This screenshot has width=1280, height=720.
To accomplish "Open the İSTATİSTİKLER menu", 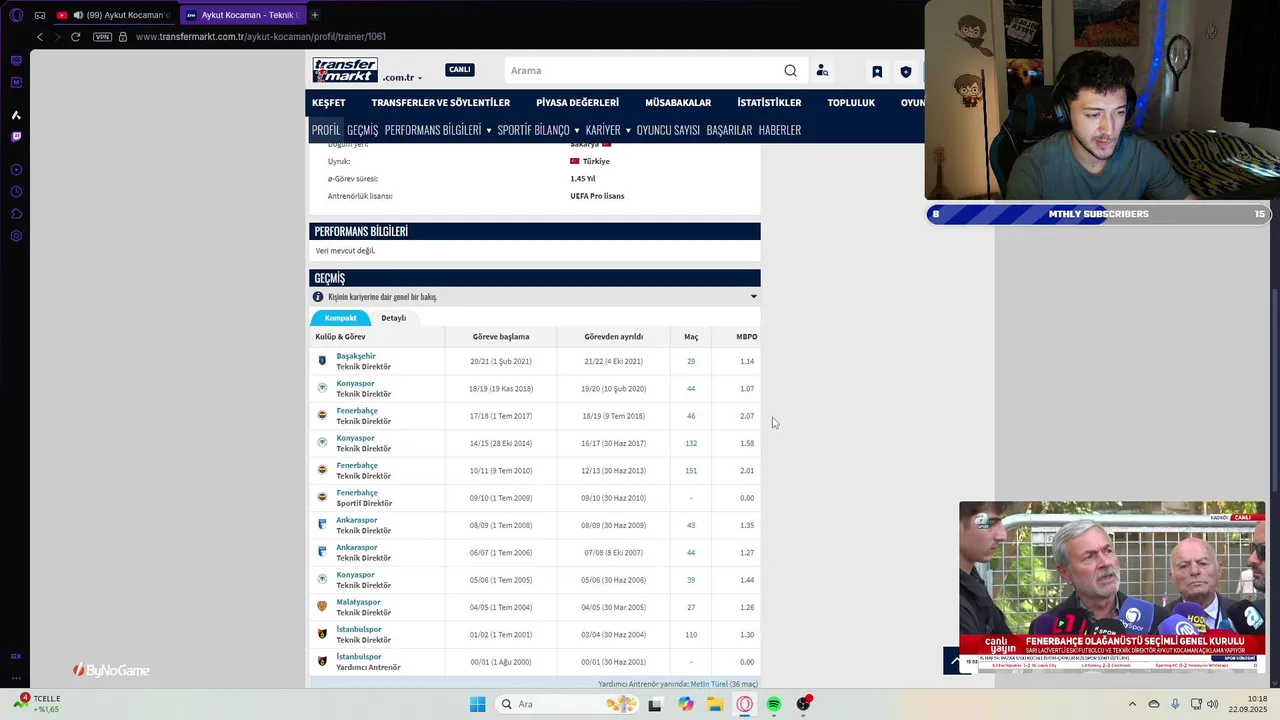I will click(x=769, y=103).
